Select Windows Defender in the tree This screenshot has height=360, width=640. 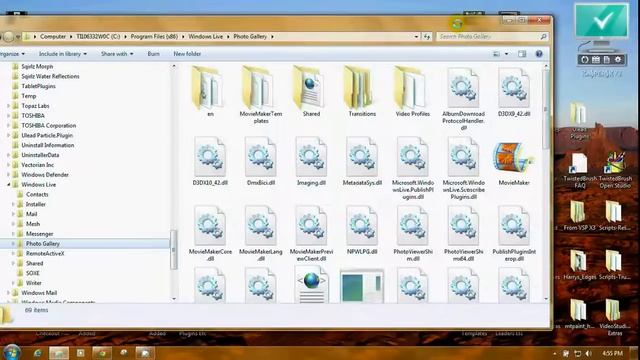click(45, 175)
